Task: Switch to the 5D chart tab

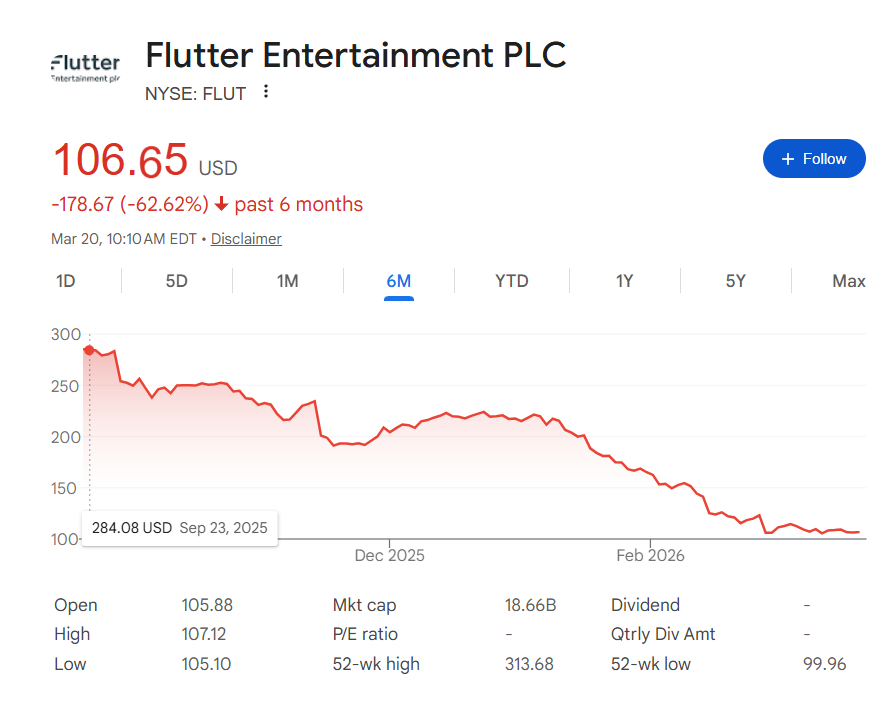Action: (176, 281)
